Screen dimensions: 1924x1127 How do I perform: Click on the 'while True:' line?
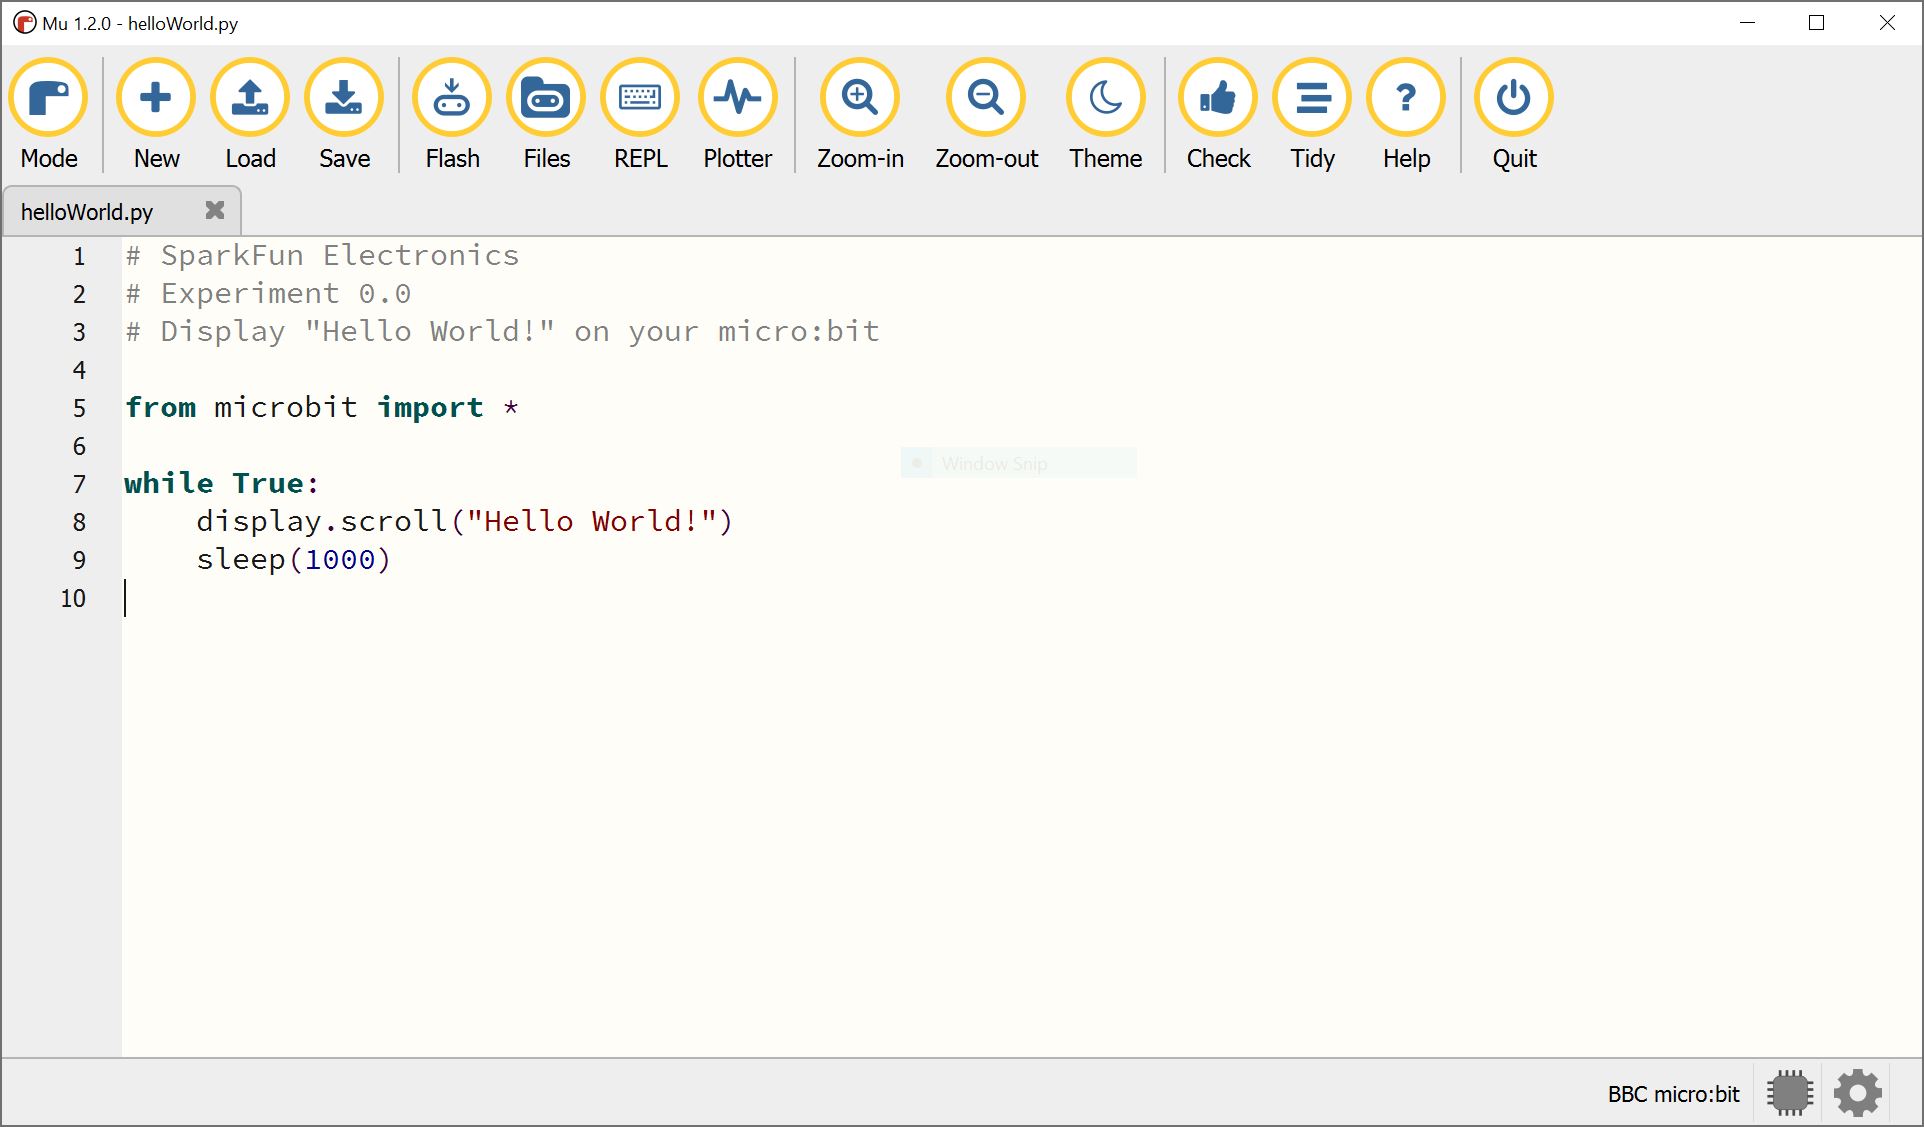pos(221,484)
